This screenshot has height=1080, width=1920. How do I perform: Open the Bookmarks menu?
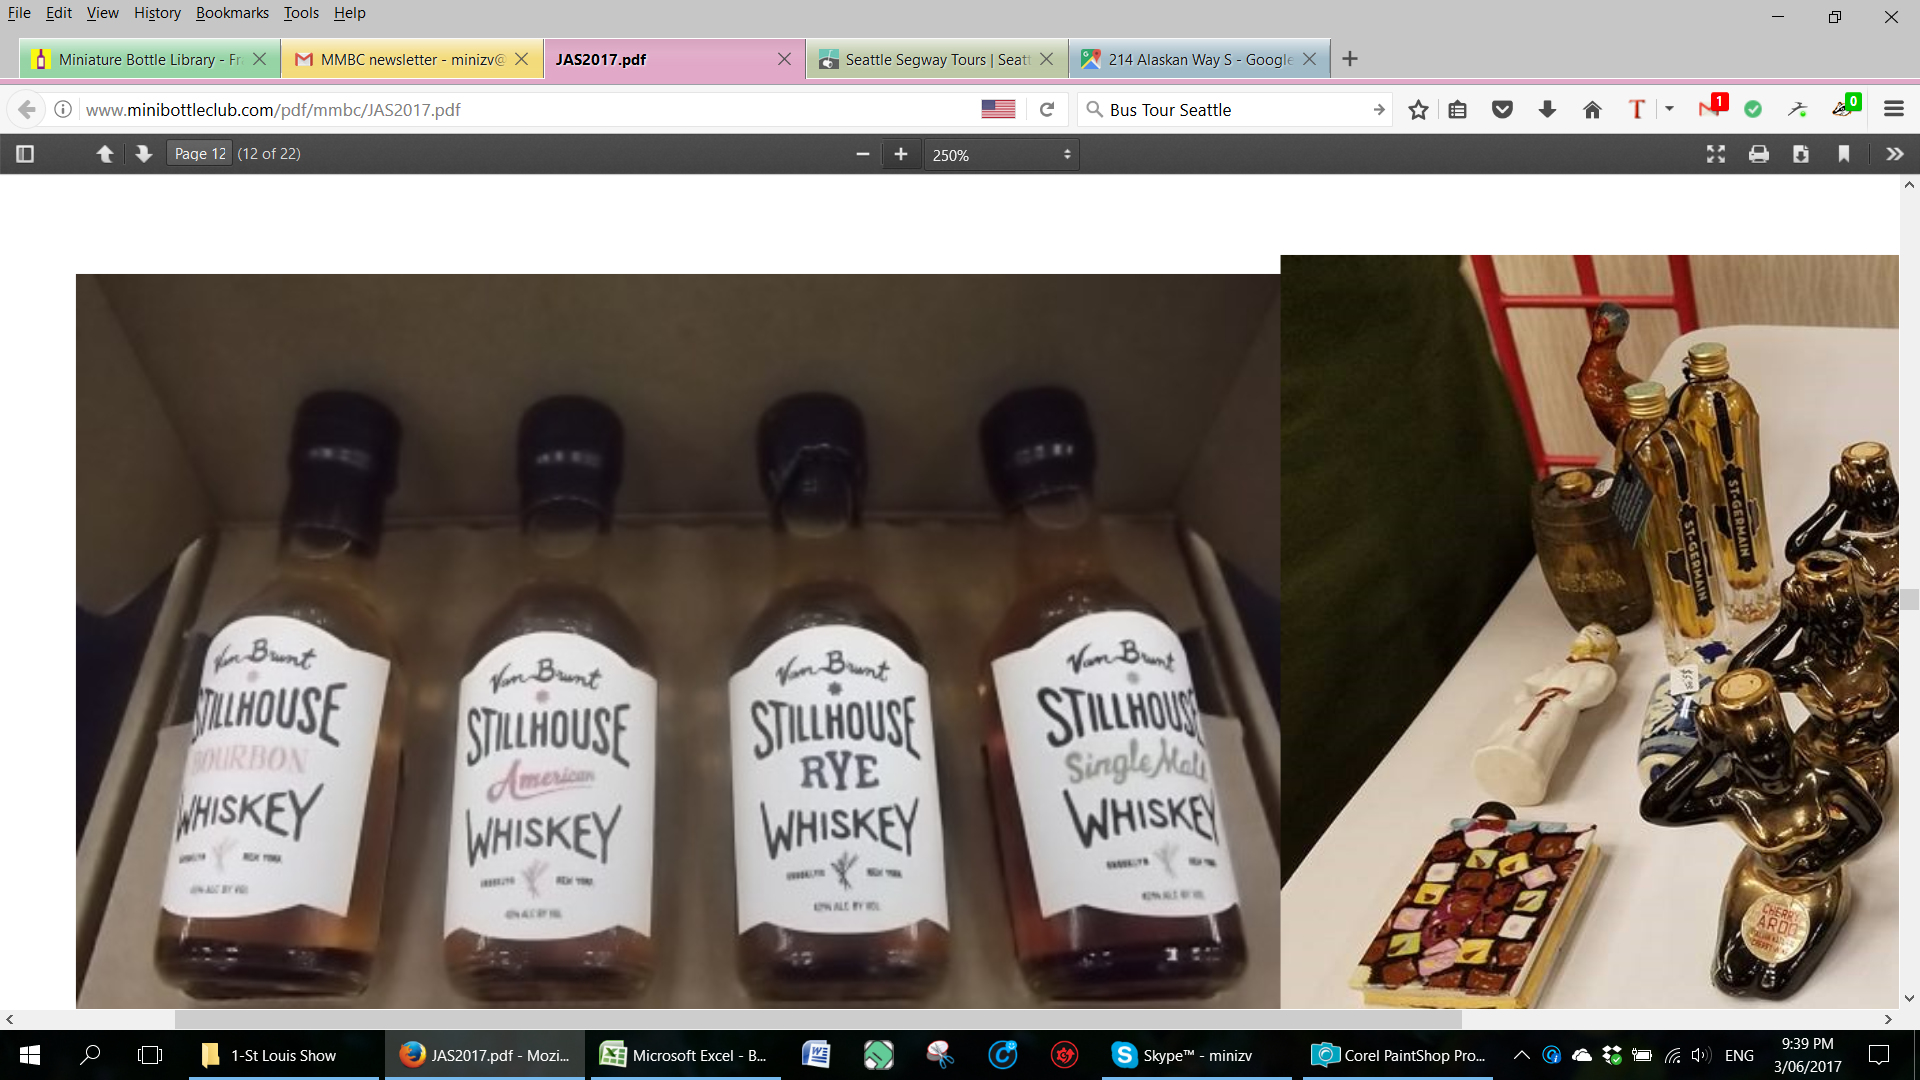[x=232, y=13]
